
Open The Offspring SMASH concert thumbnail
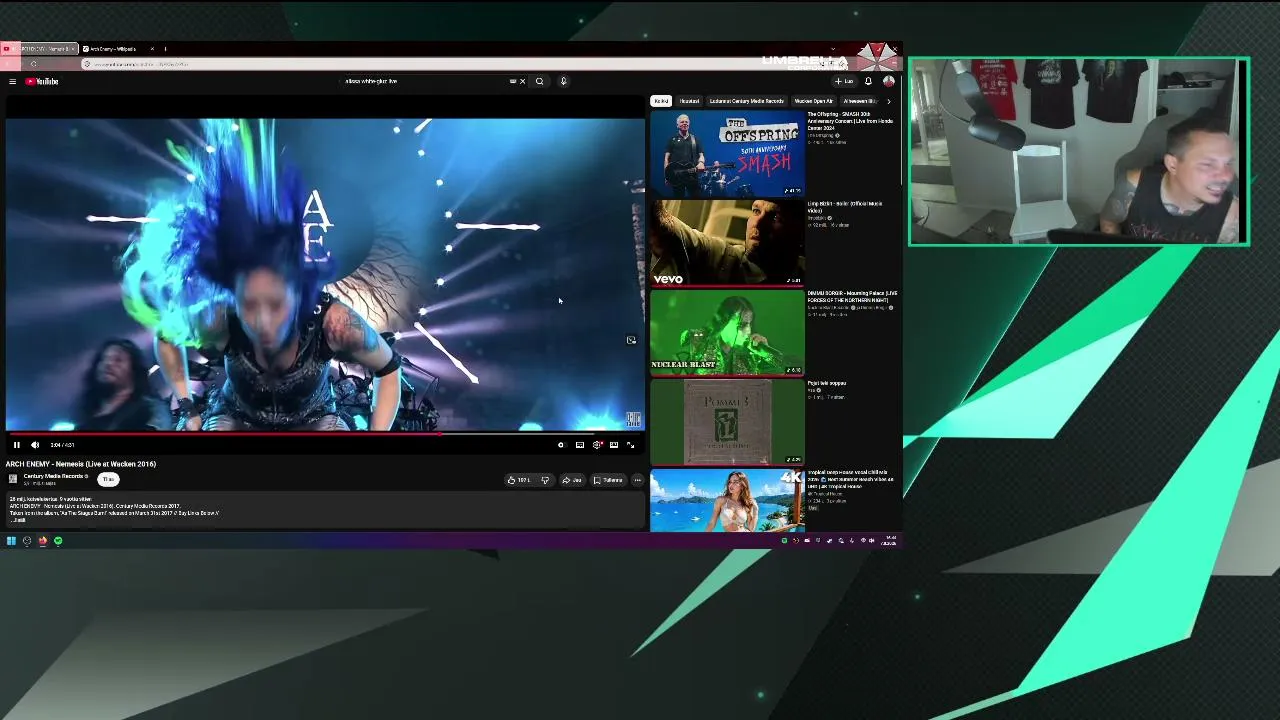pyautogui.click(x=727, y=152)
